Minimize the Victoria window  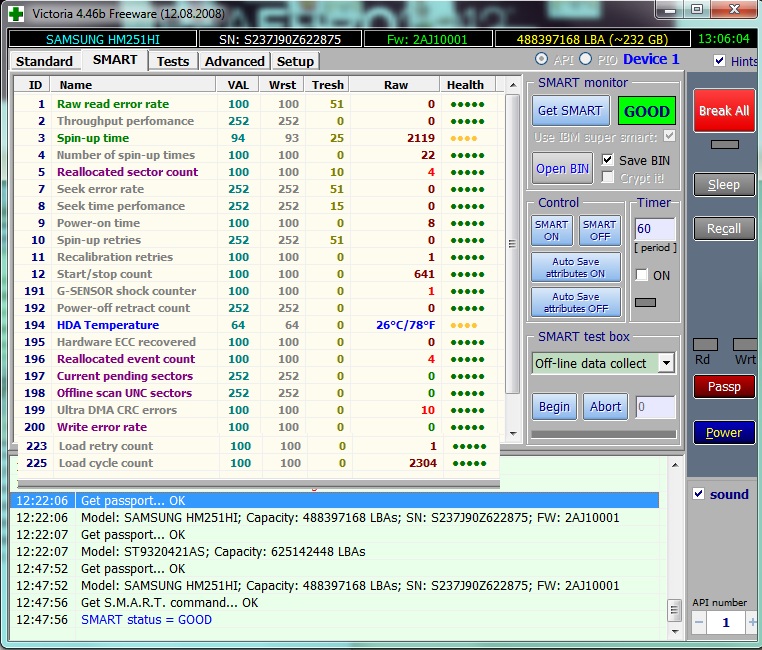(x=670, y=10)
